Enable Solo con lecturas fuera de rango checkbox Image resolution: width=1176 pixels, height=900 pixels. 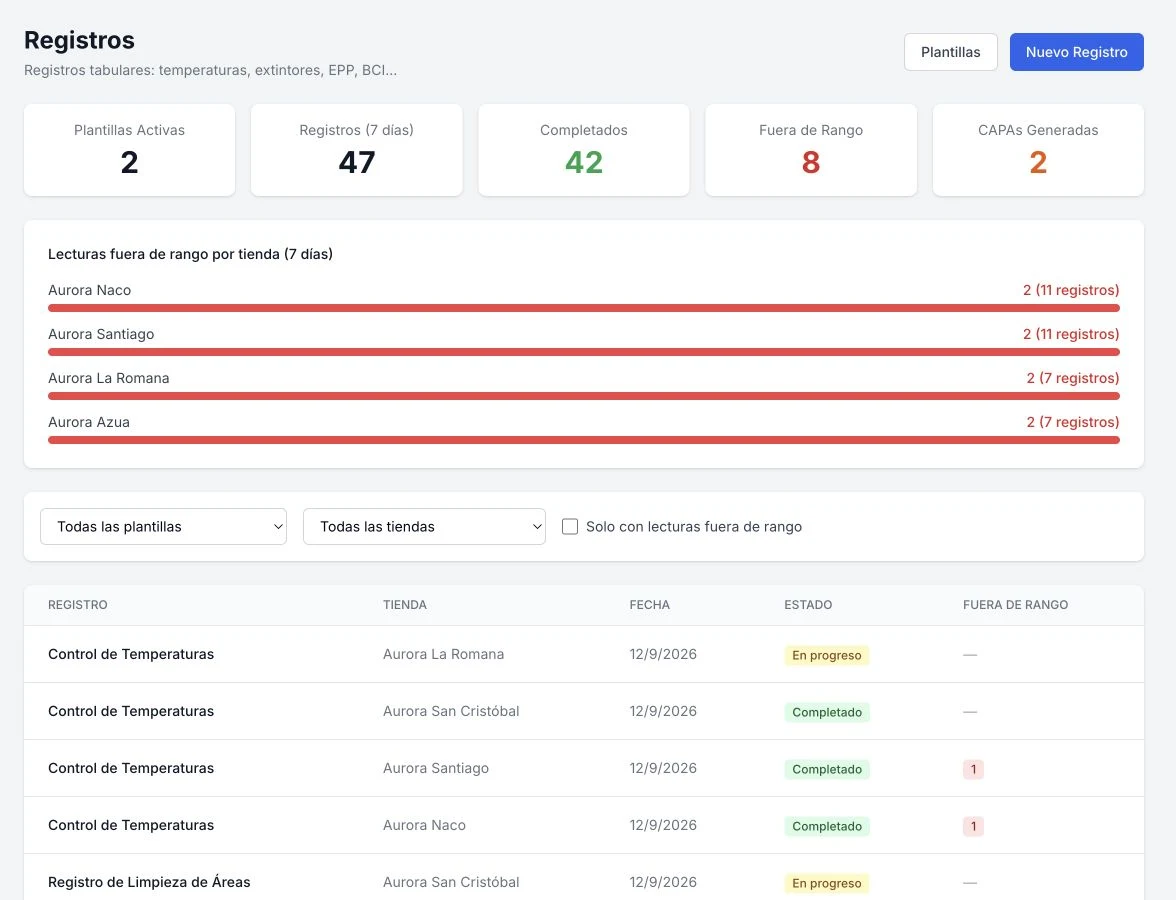[x=570, y=526]
